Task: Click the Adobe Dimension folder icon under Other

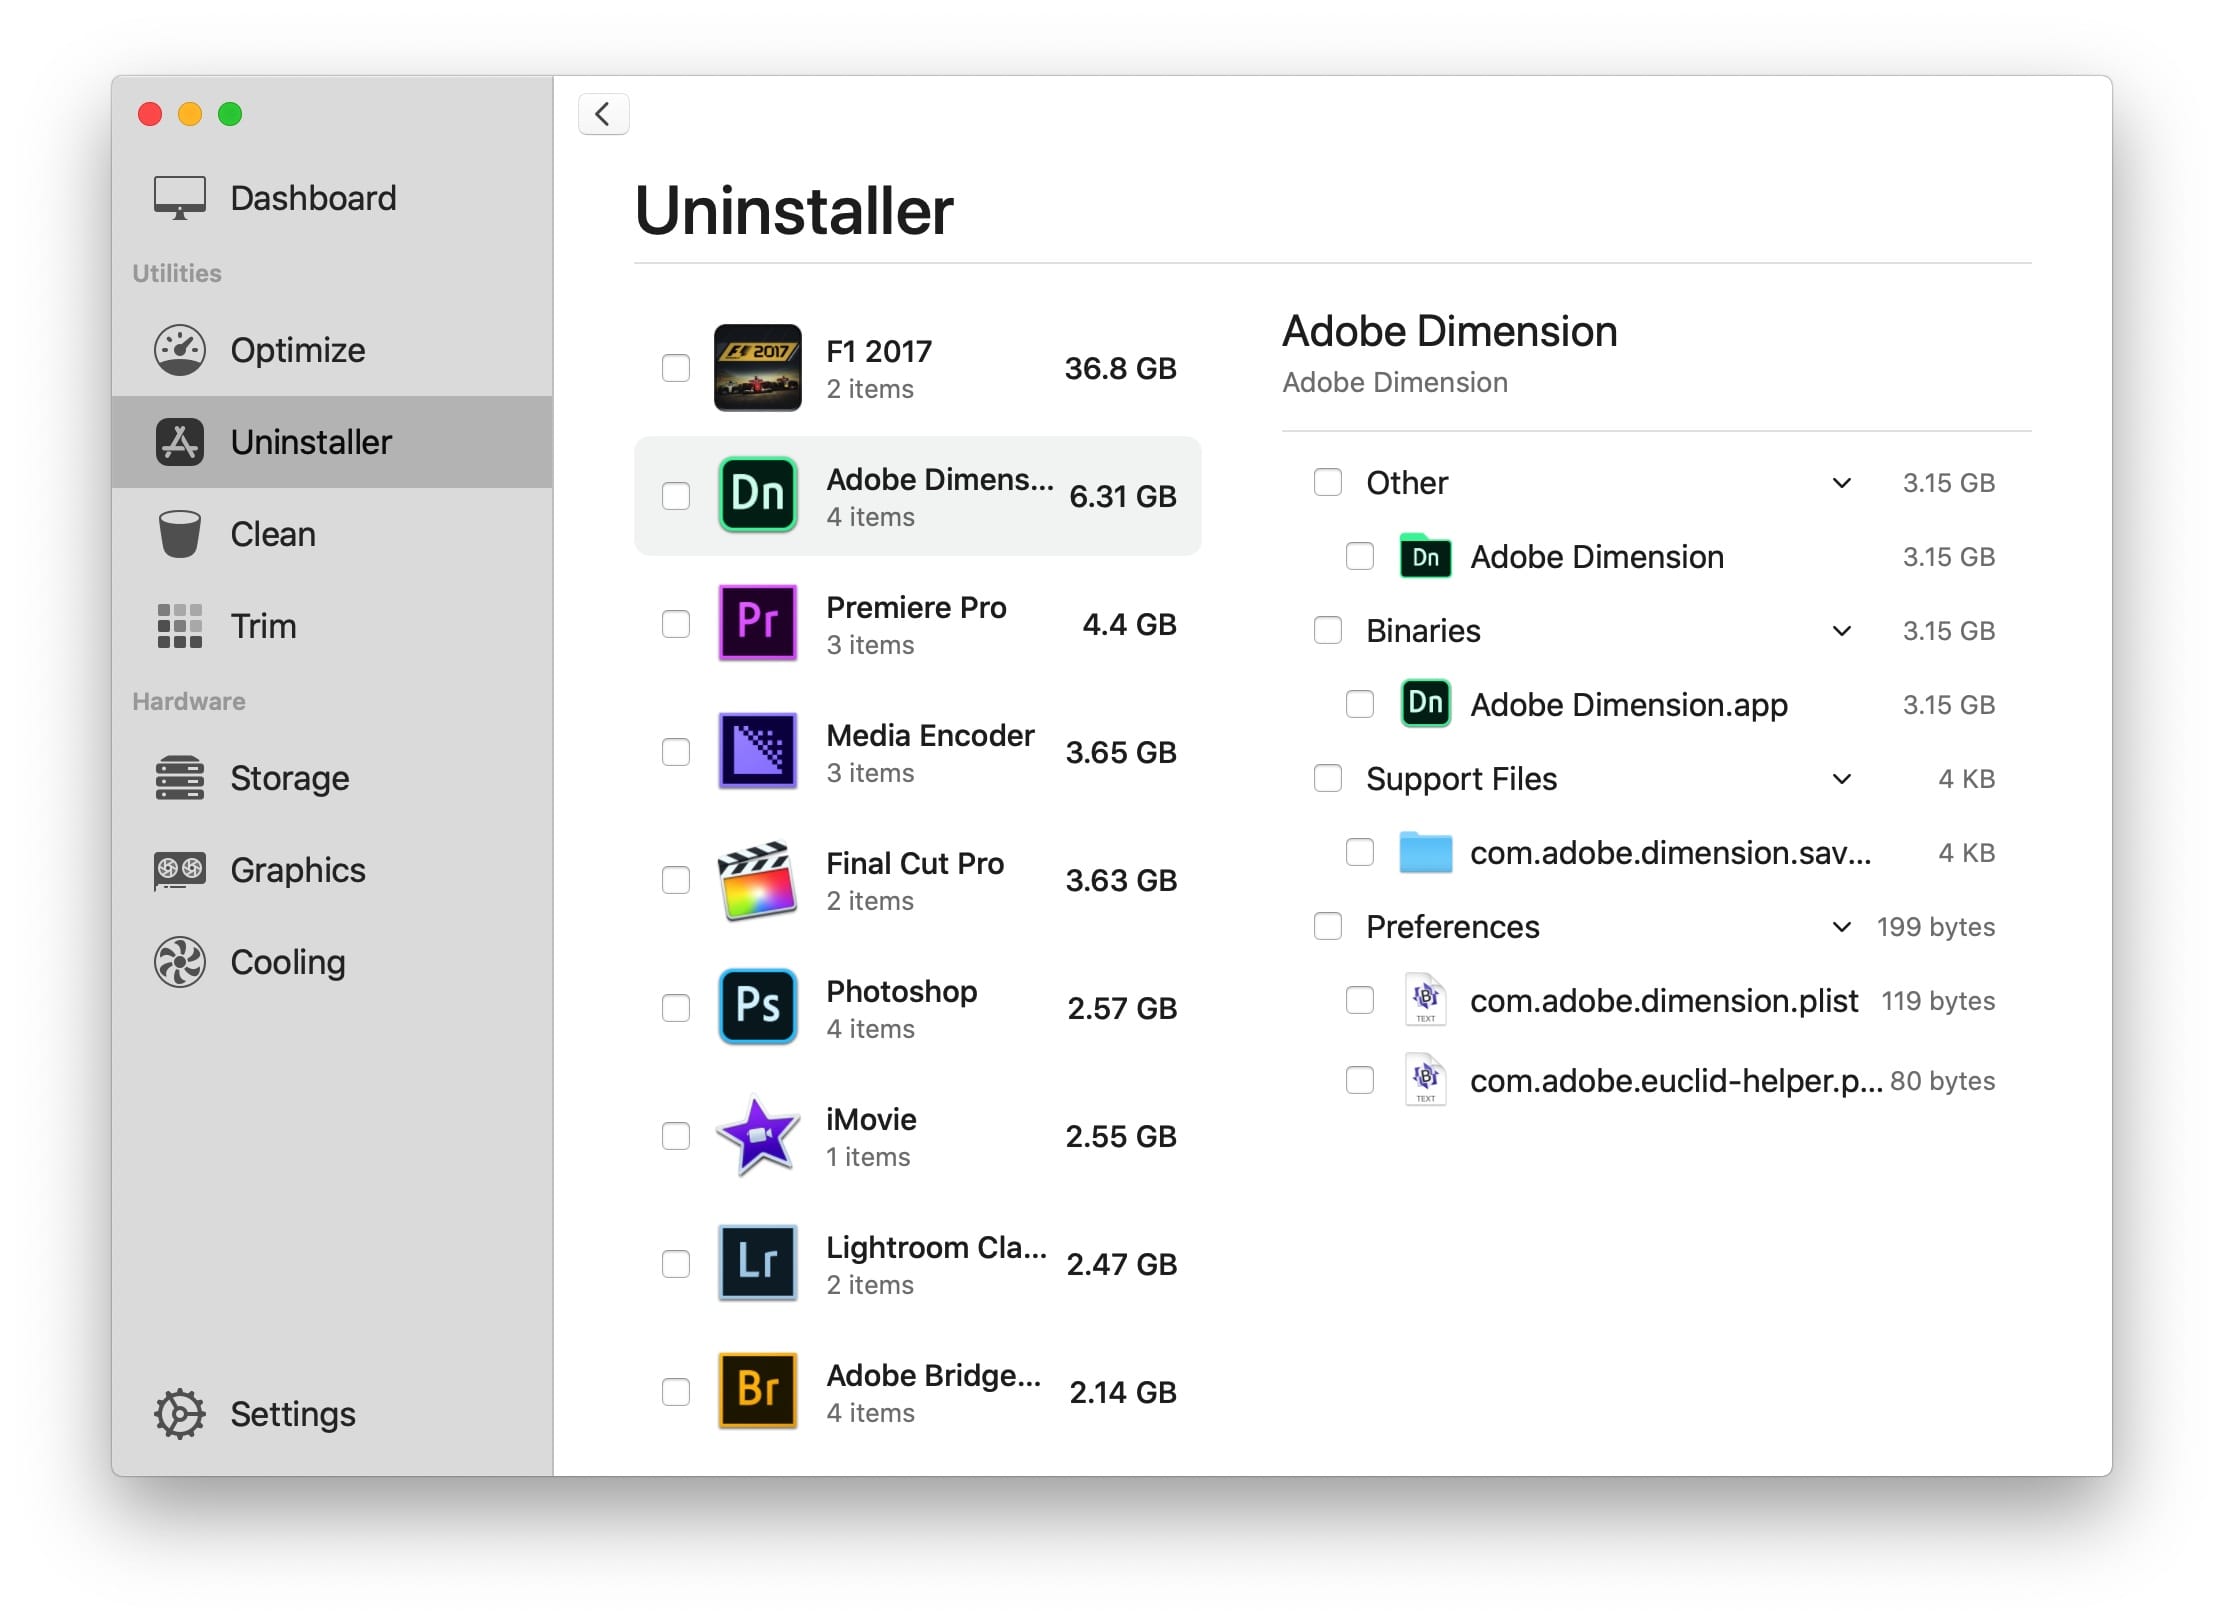Action: point(1426,557)
